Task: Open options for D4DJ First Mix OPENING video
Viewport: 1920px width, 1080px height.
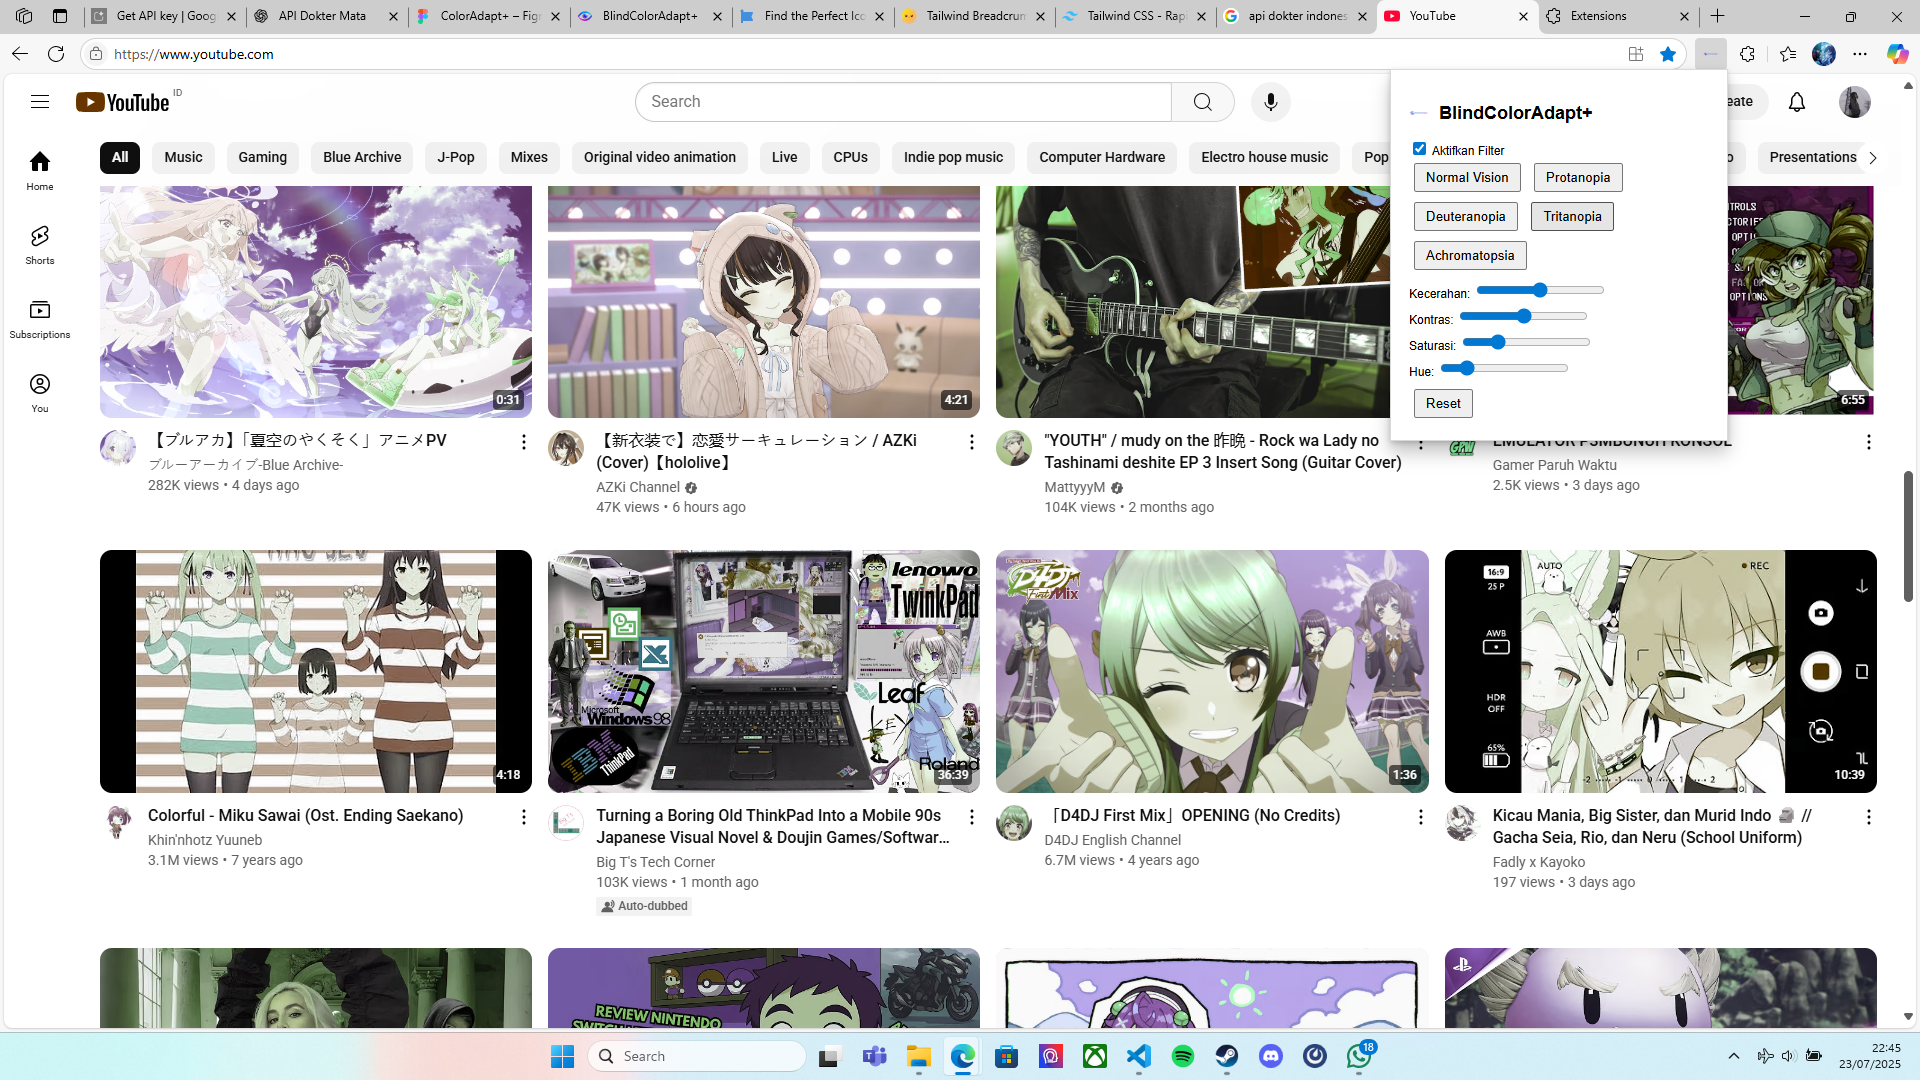Action: [1420, 817]
